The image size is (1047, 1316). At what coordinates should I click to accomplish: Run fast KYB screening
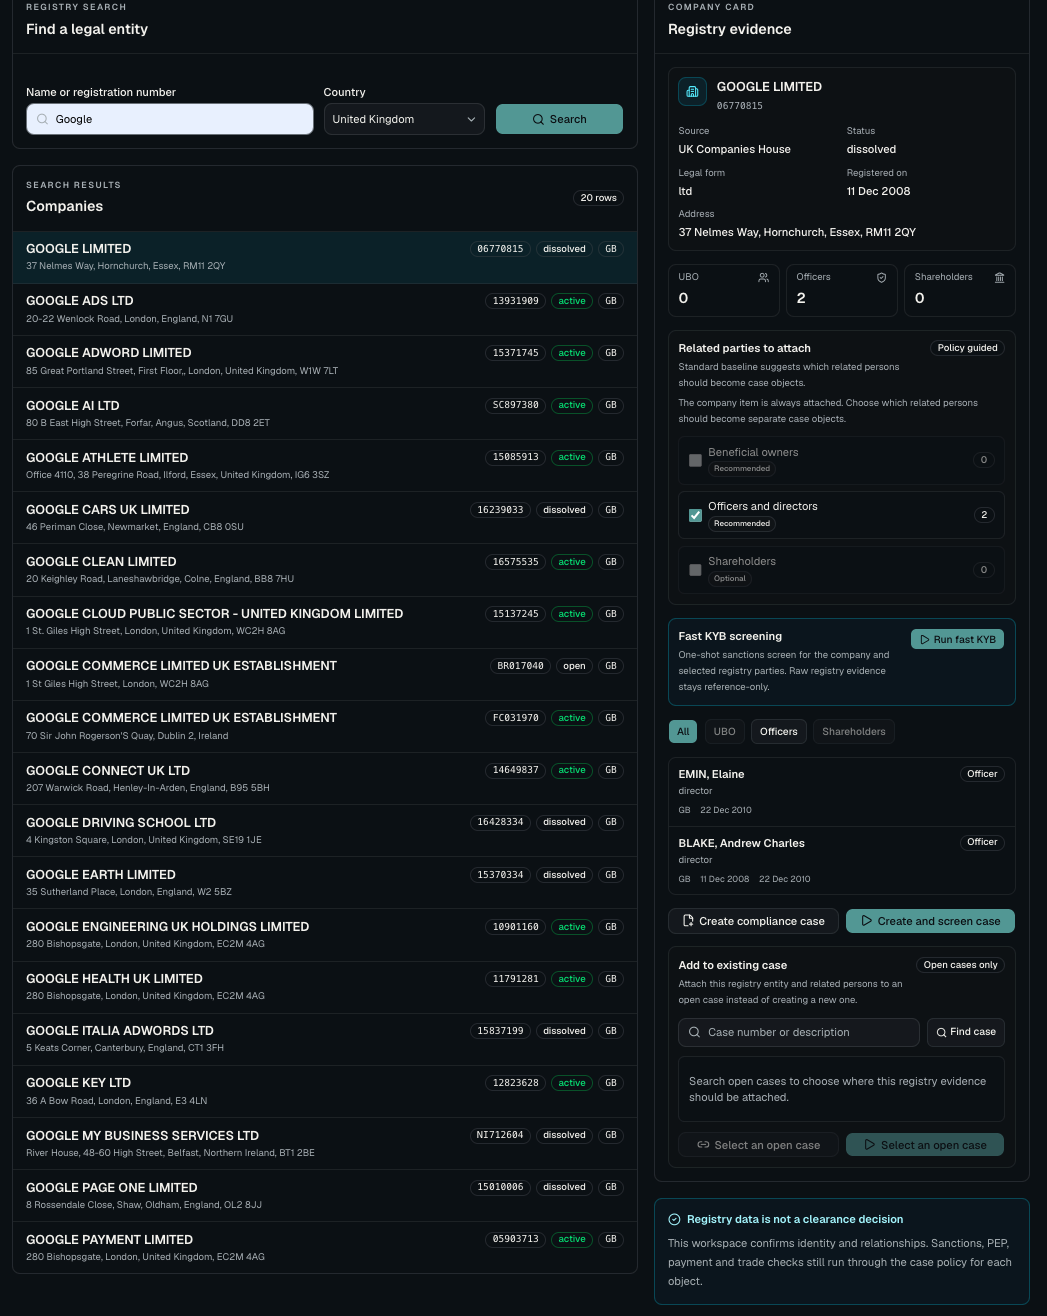pos(957,639)
